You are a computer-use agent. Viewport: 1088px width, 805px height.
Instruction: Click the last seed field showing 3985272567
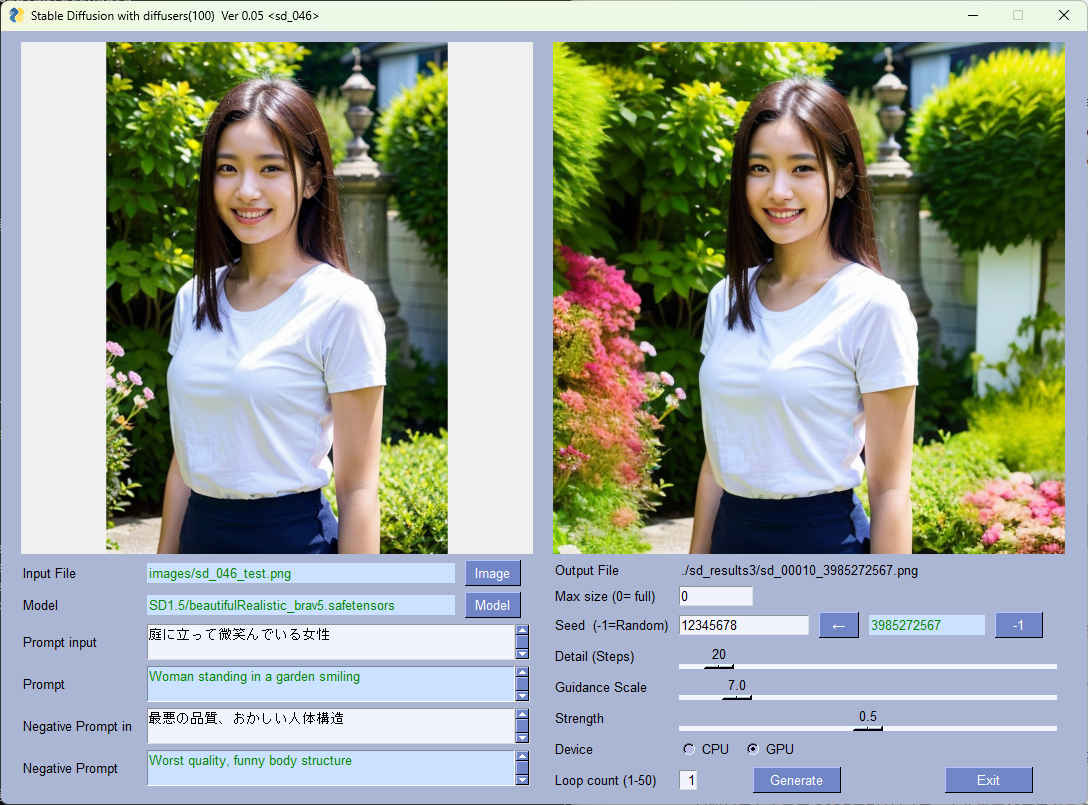click(x=927, y=625)
